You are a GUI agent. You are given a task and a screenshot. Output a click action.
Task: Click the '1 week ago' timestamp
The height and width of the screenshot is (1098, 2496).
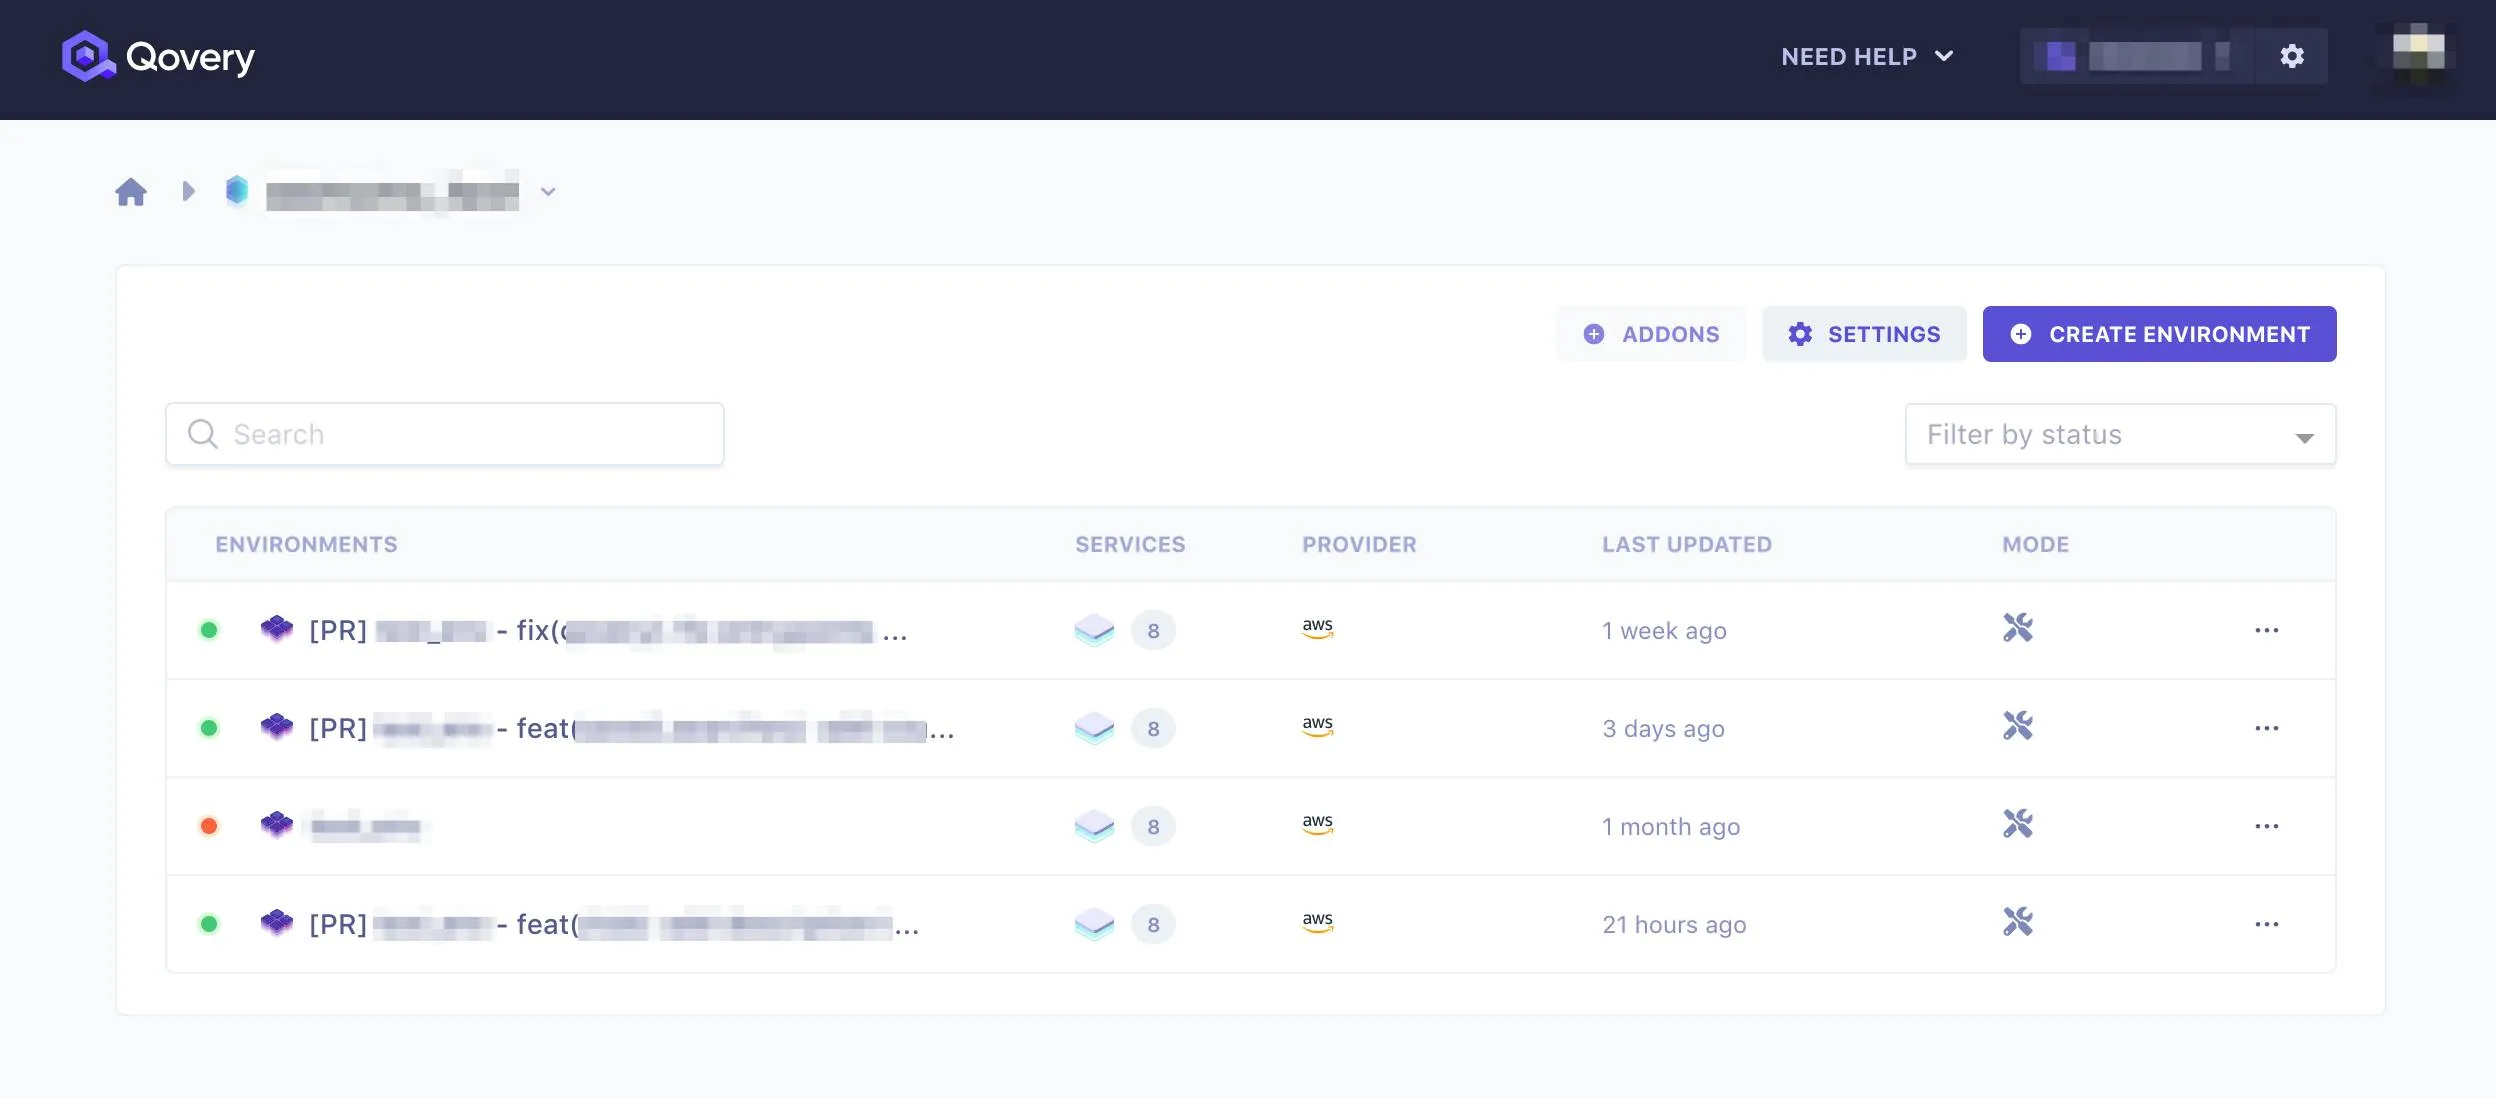[1664, 631]
